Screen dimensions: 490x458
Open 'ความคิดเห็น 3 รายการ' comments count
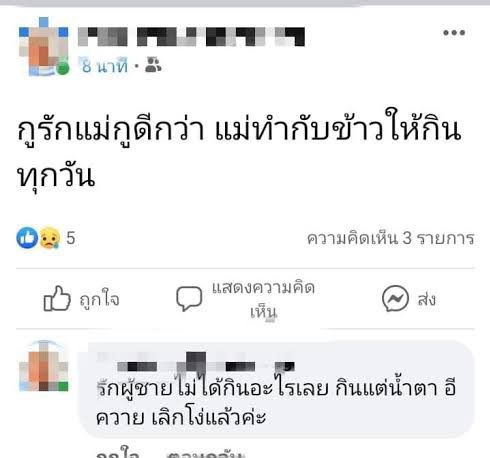tap(390, 238)
